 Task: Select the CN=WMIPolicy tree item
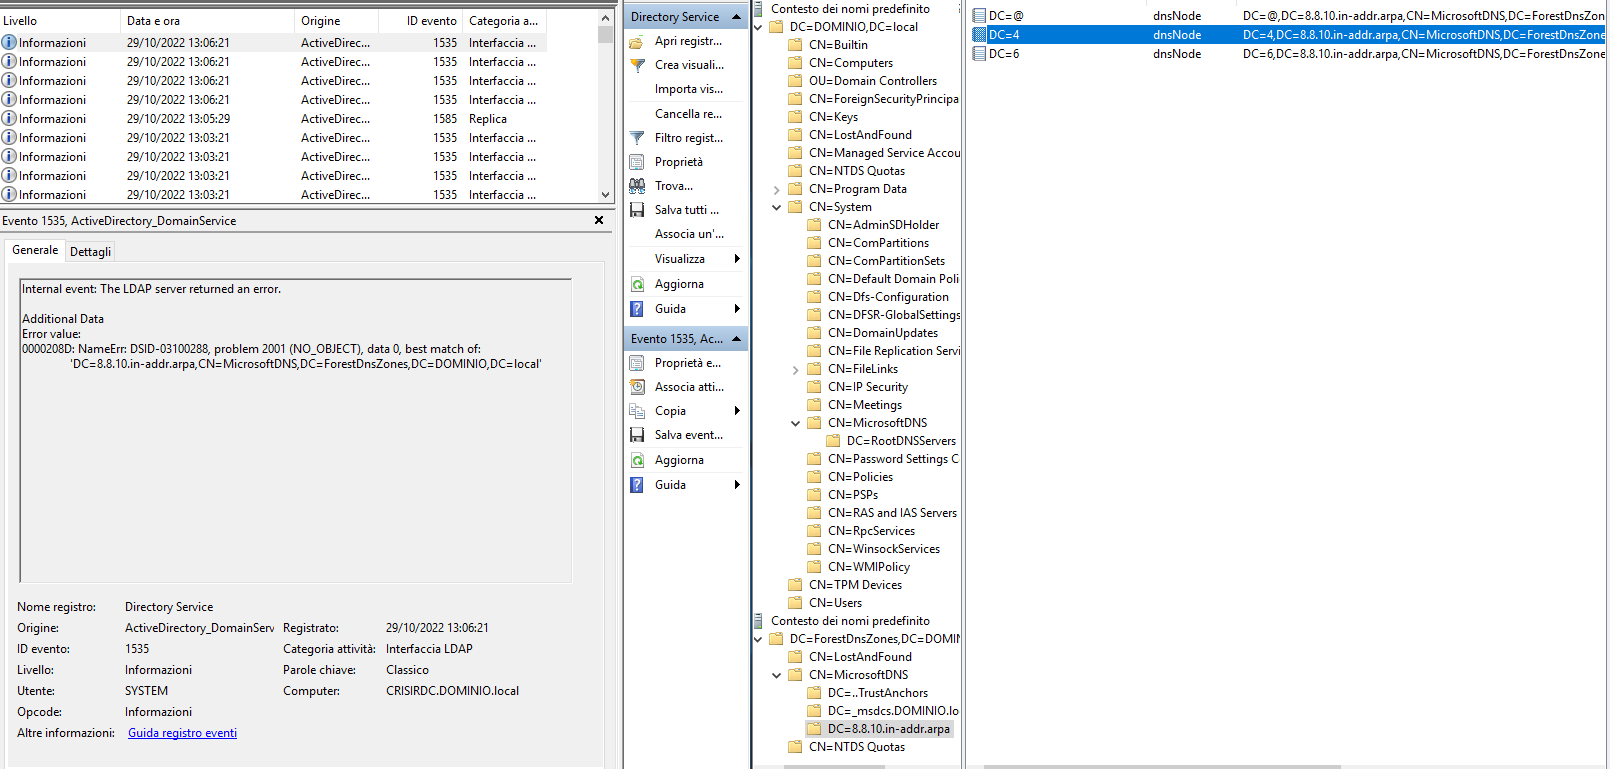click(869, 567)
